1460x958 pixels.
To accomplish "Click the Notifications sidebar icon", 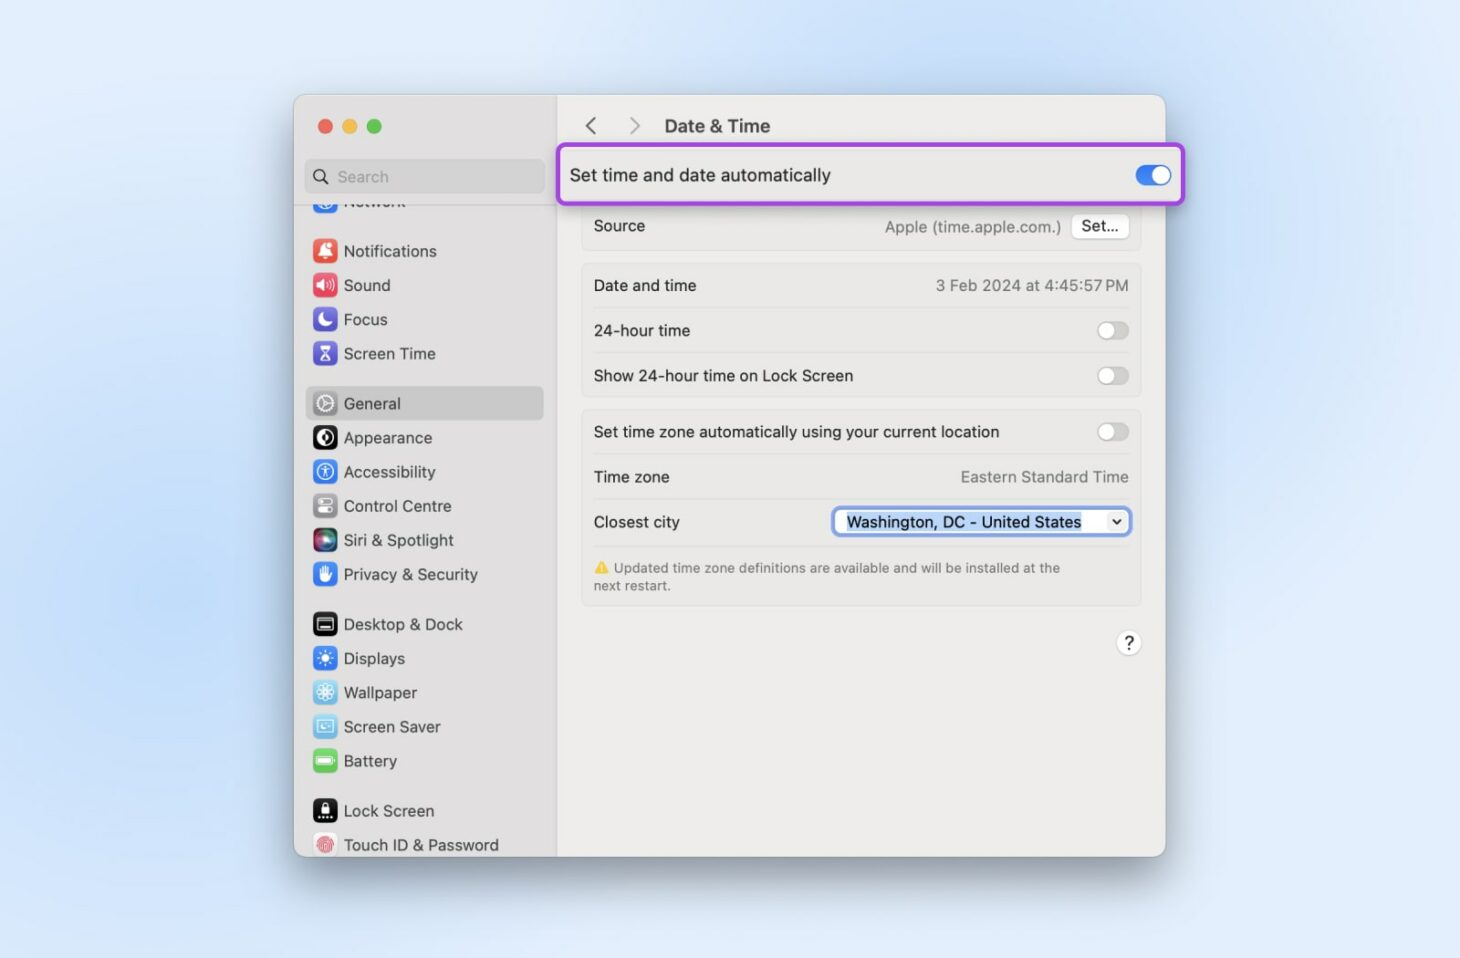I will pos(325,250).
